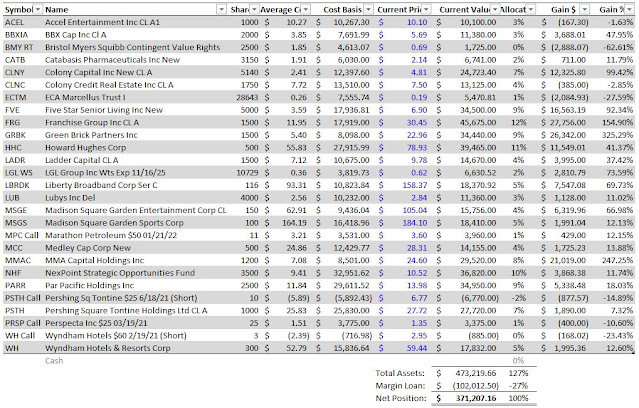
Task: Click the Total Assets value 473,219.66
Action: click(476, 373)
